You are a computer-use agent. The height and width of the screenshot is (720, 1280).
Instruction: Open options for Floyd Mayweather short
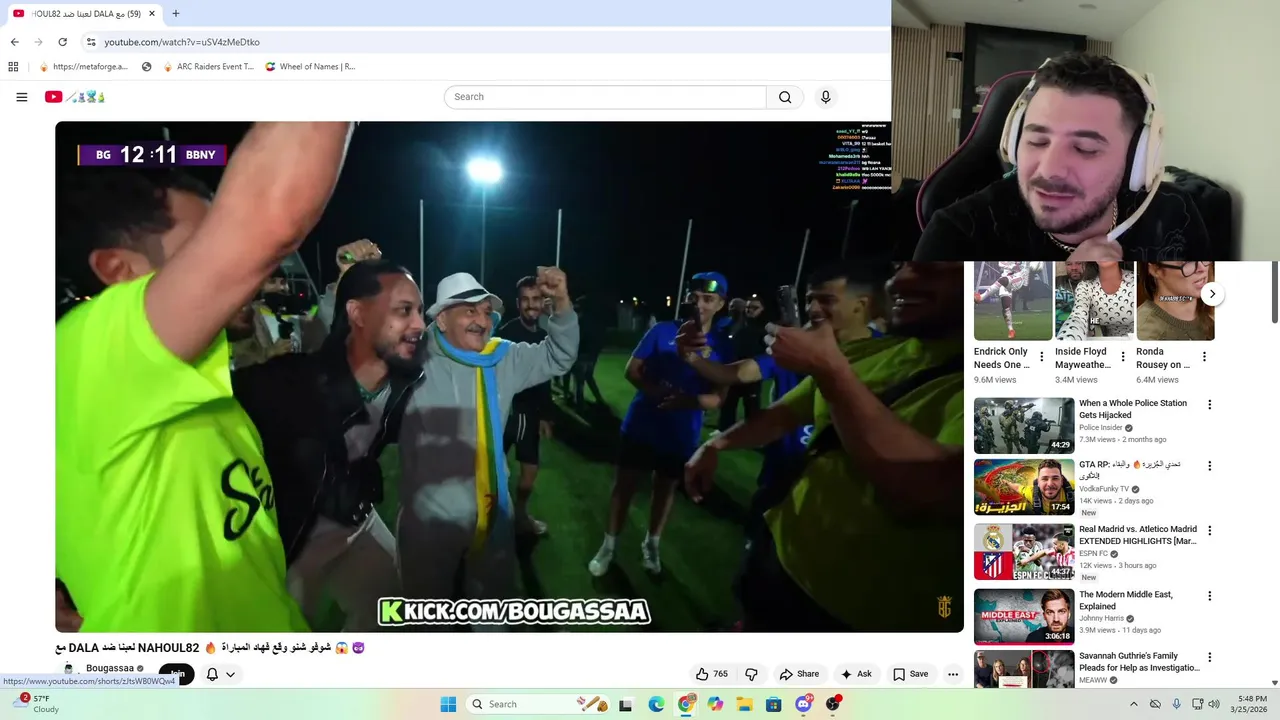(x=1123, y=357)
